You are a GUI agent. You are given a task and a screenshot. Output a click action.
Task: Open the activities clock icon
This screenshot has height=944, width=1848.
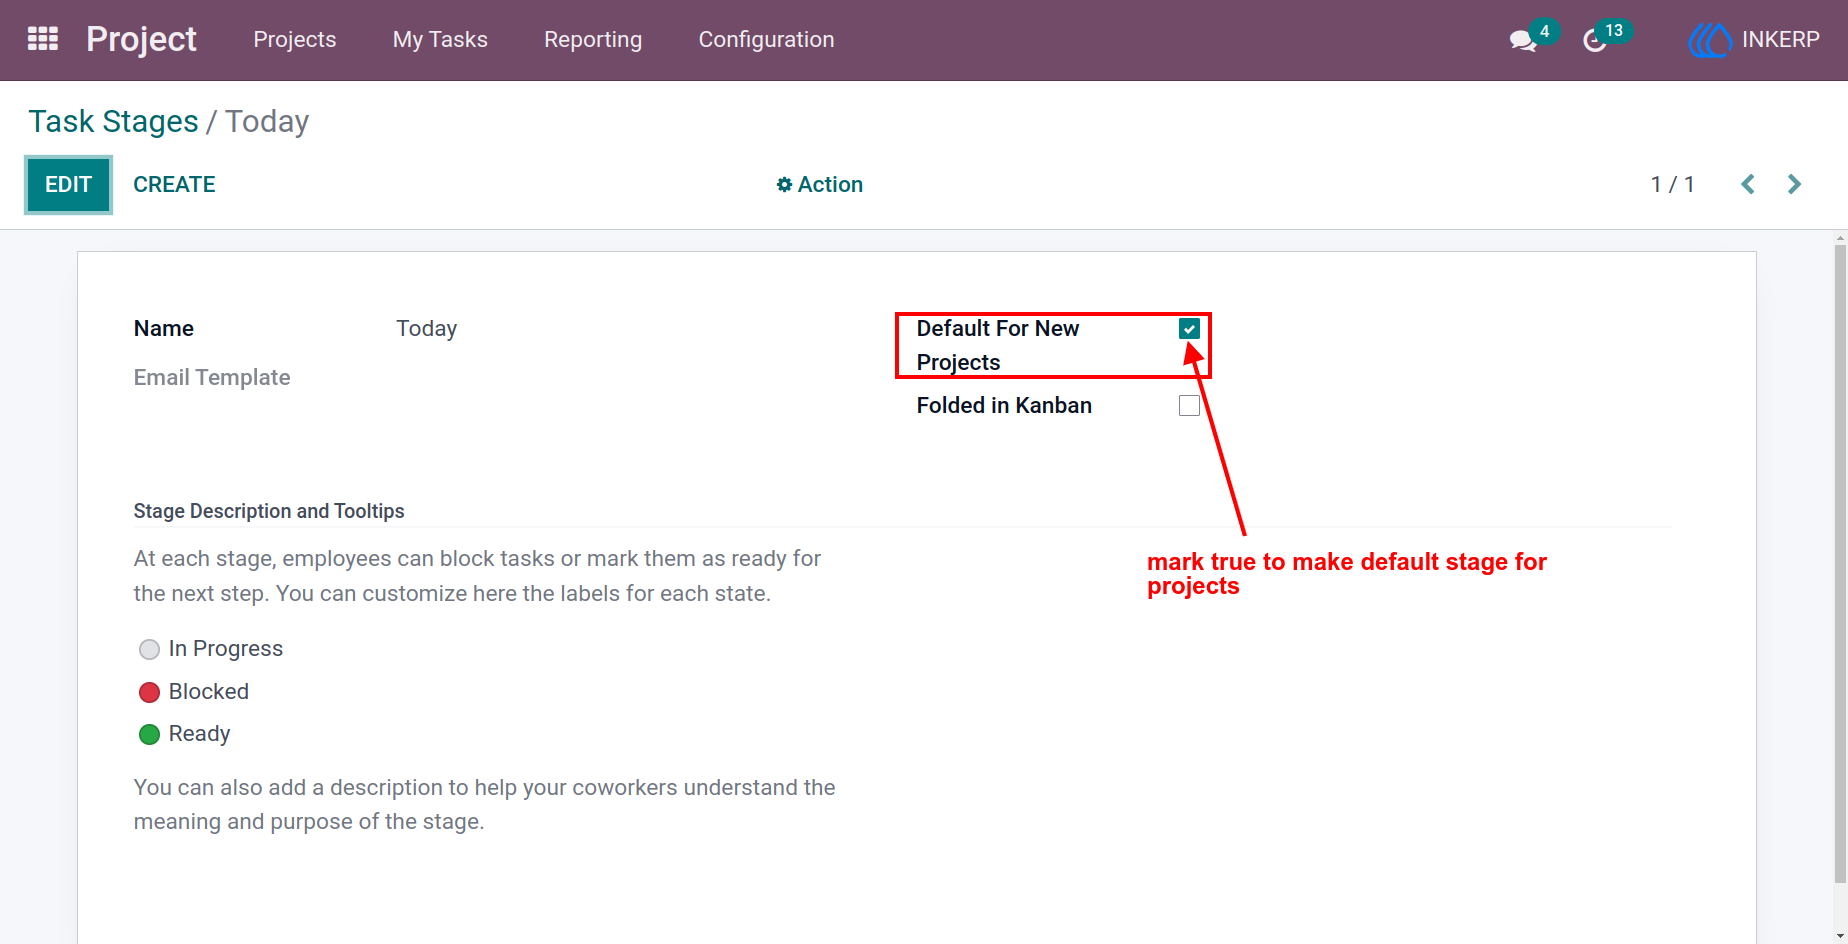[x=1595, y=41]
